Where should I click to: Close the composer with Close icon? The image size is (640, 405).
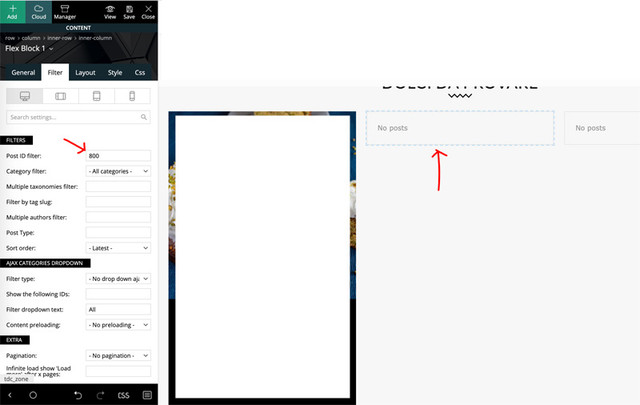pyautogui.click(x=148, y=11)
